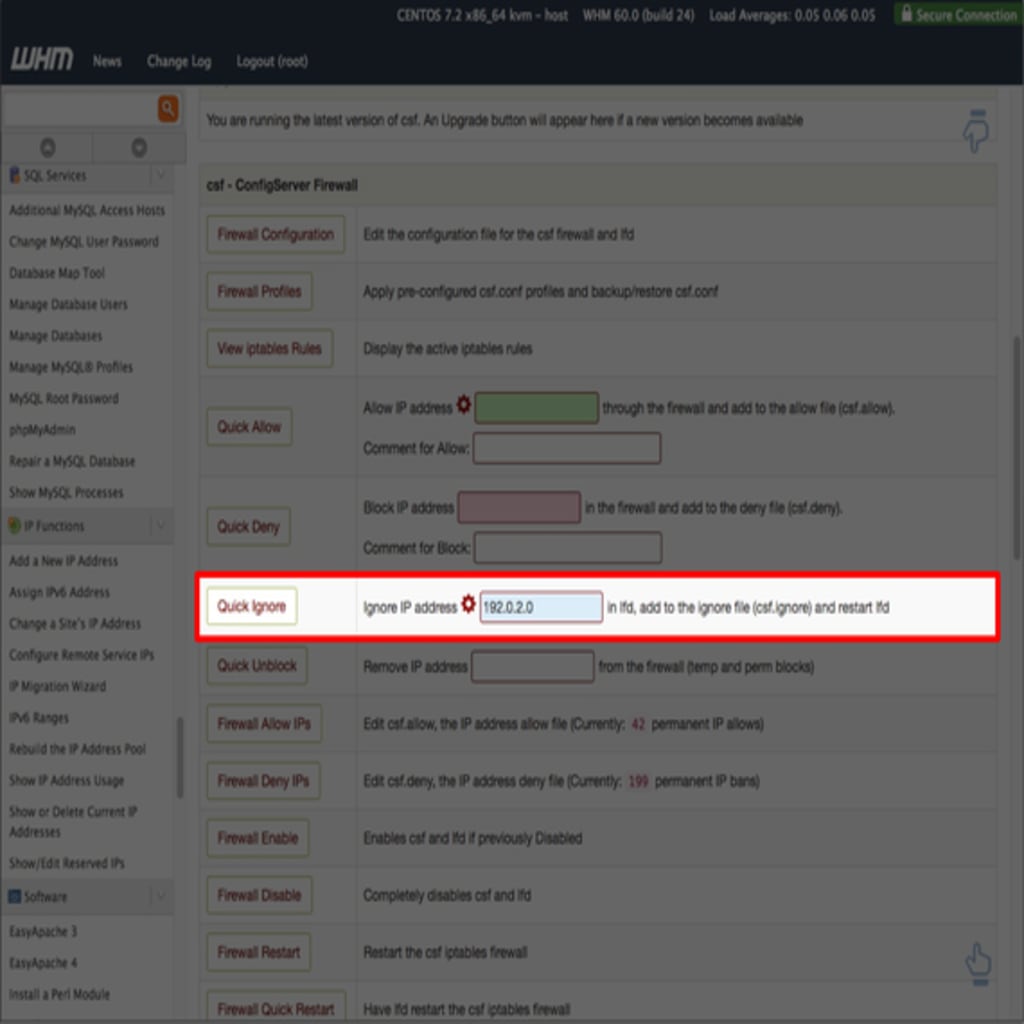This screenshot has width=1024, height=1024.
Task: Focus the Comment for Allow field
Action: coord(567,448)
